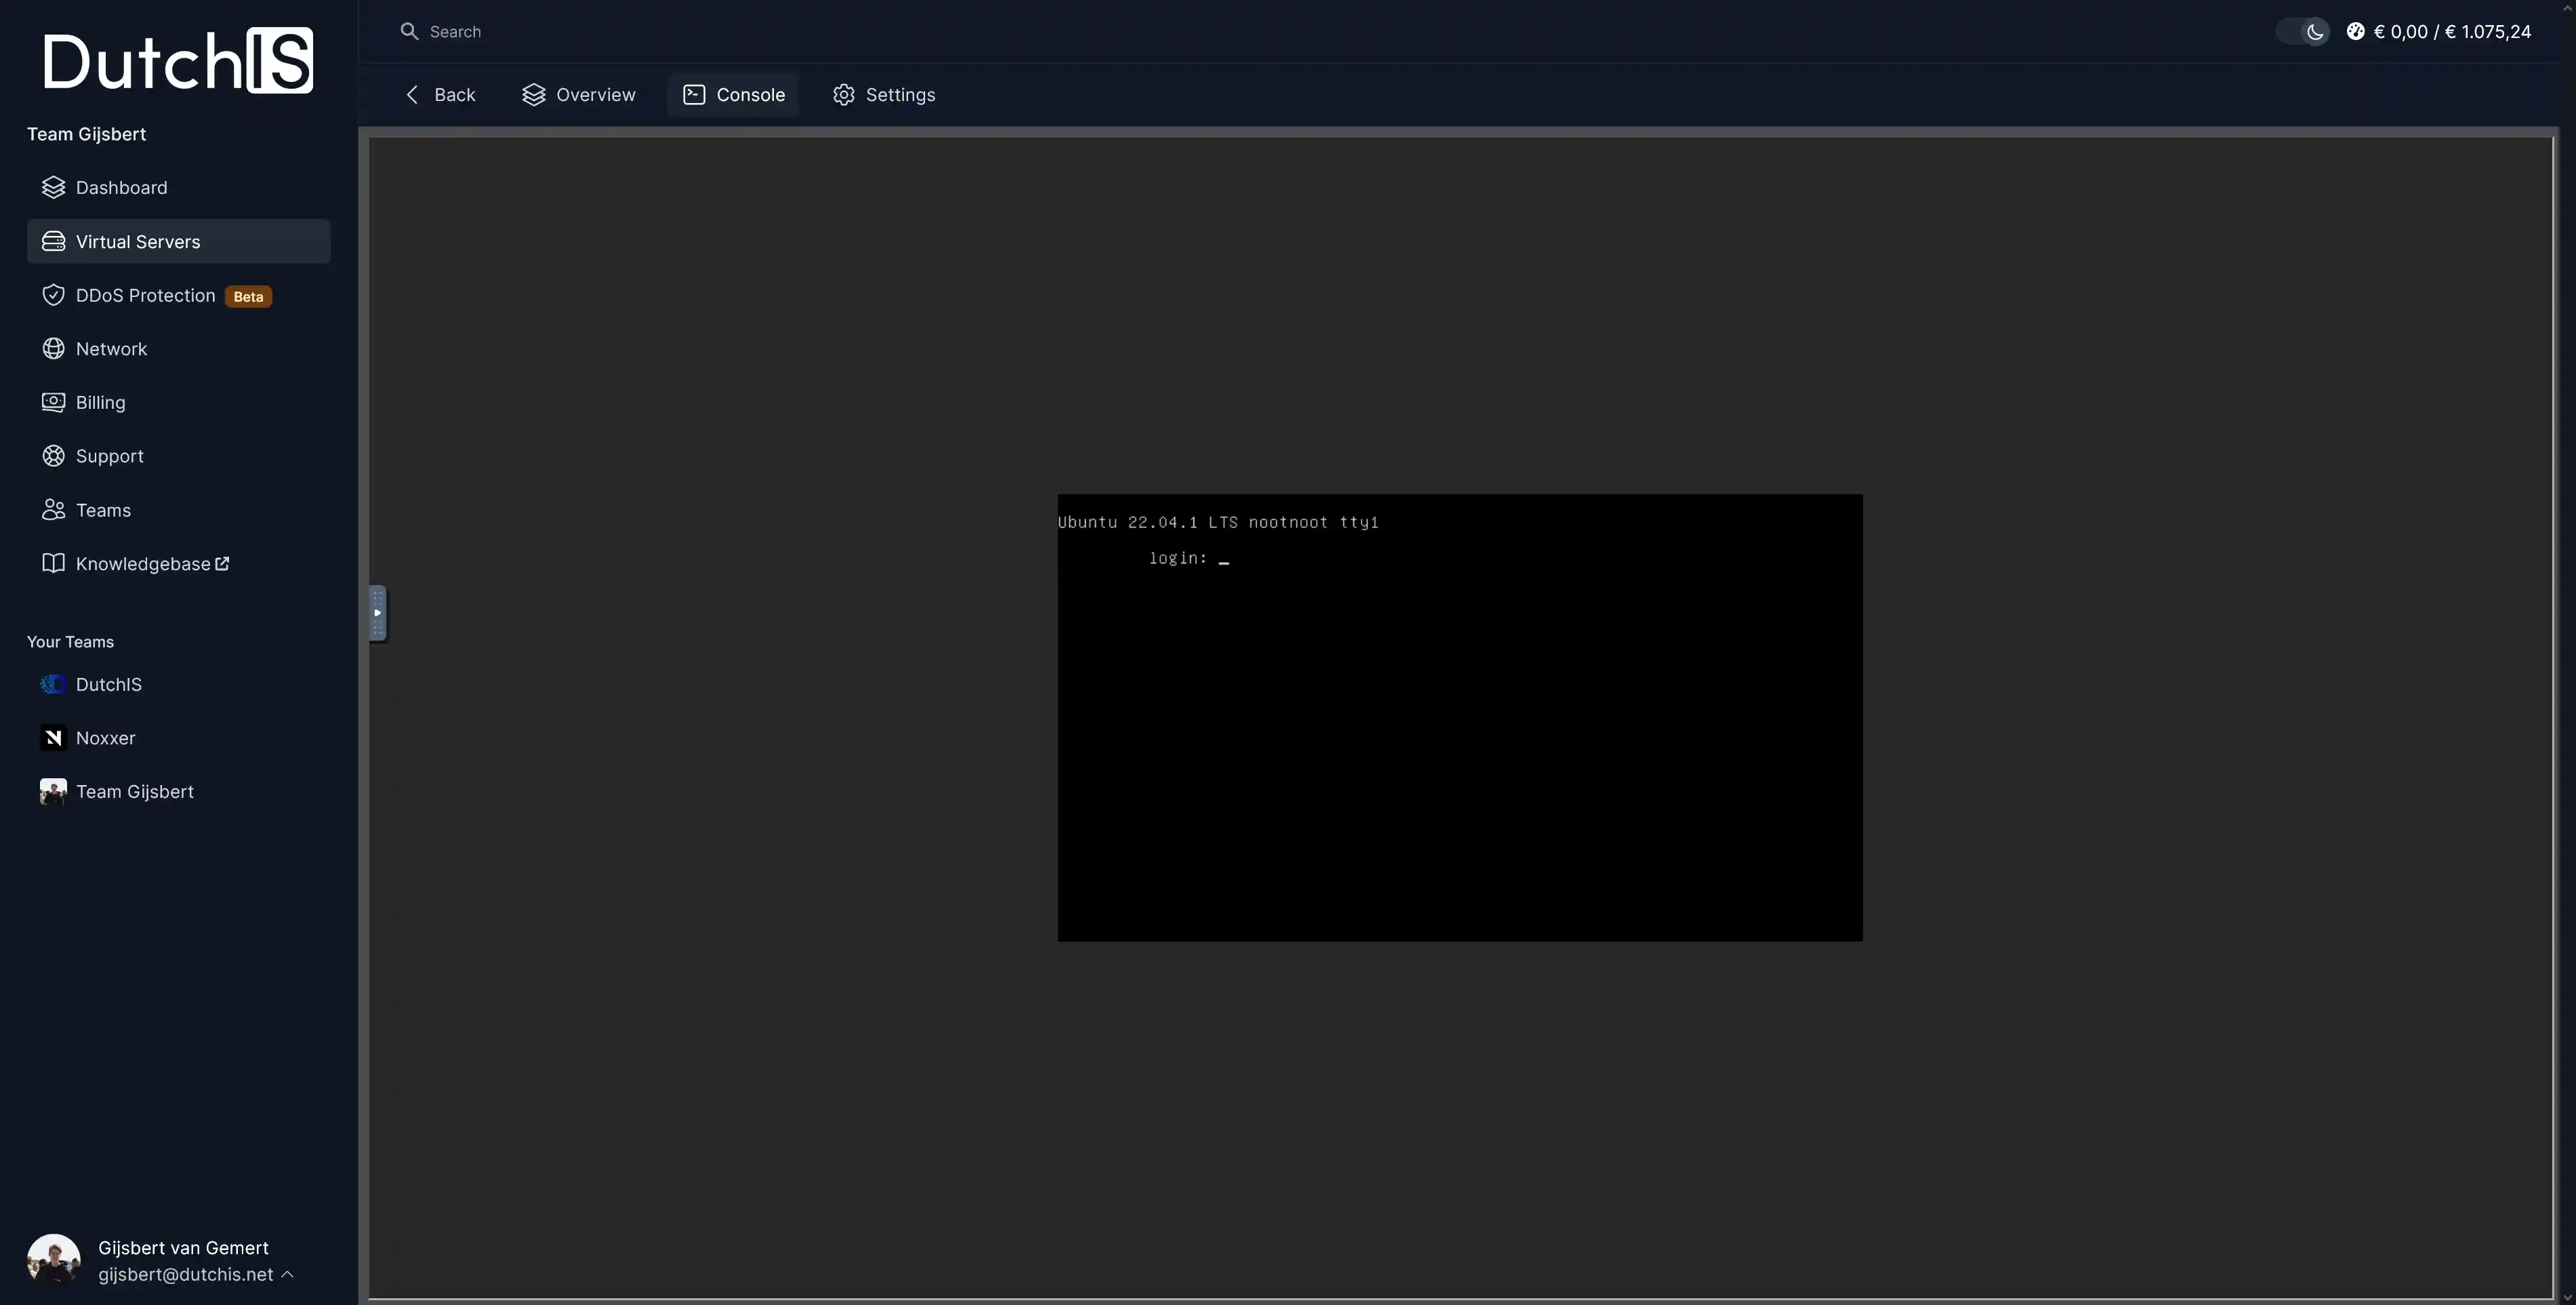Click the Team Gijsbert heading under logo
Viewport: 2576px width, 1305px height.
click(86, 134)
